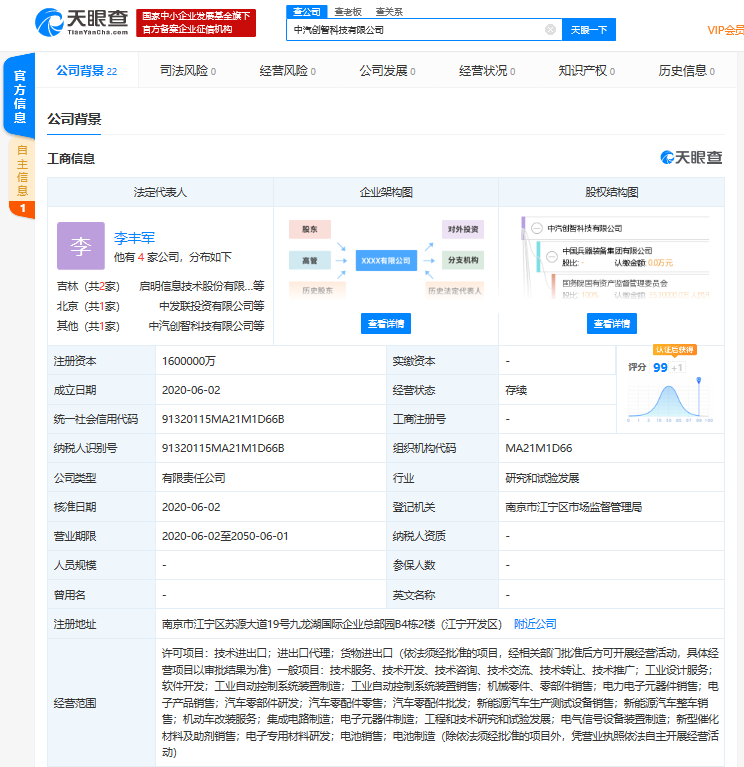Click the 认证后获得 badge
744x767 pixels.
click(675, 350)
